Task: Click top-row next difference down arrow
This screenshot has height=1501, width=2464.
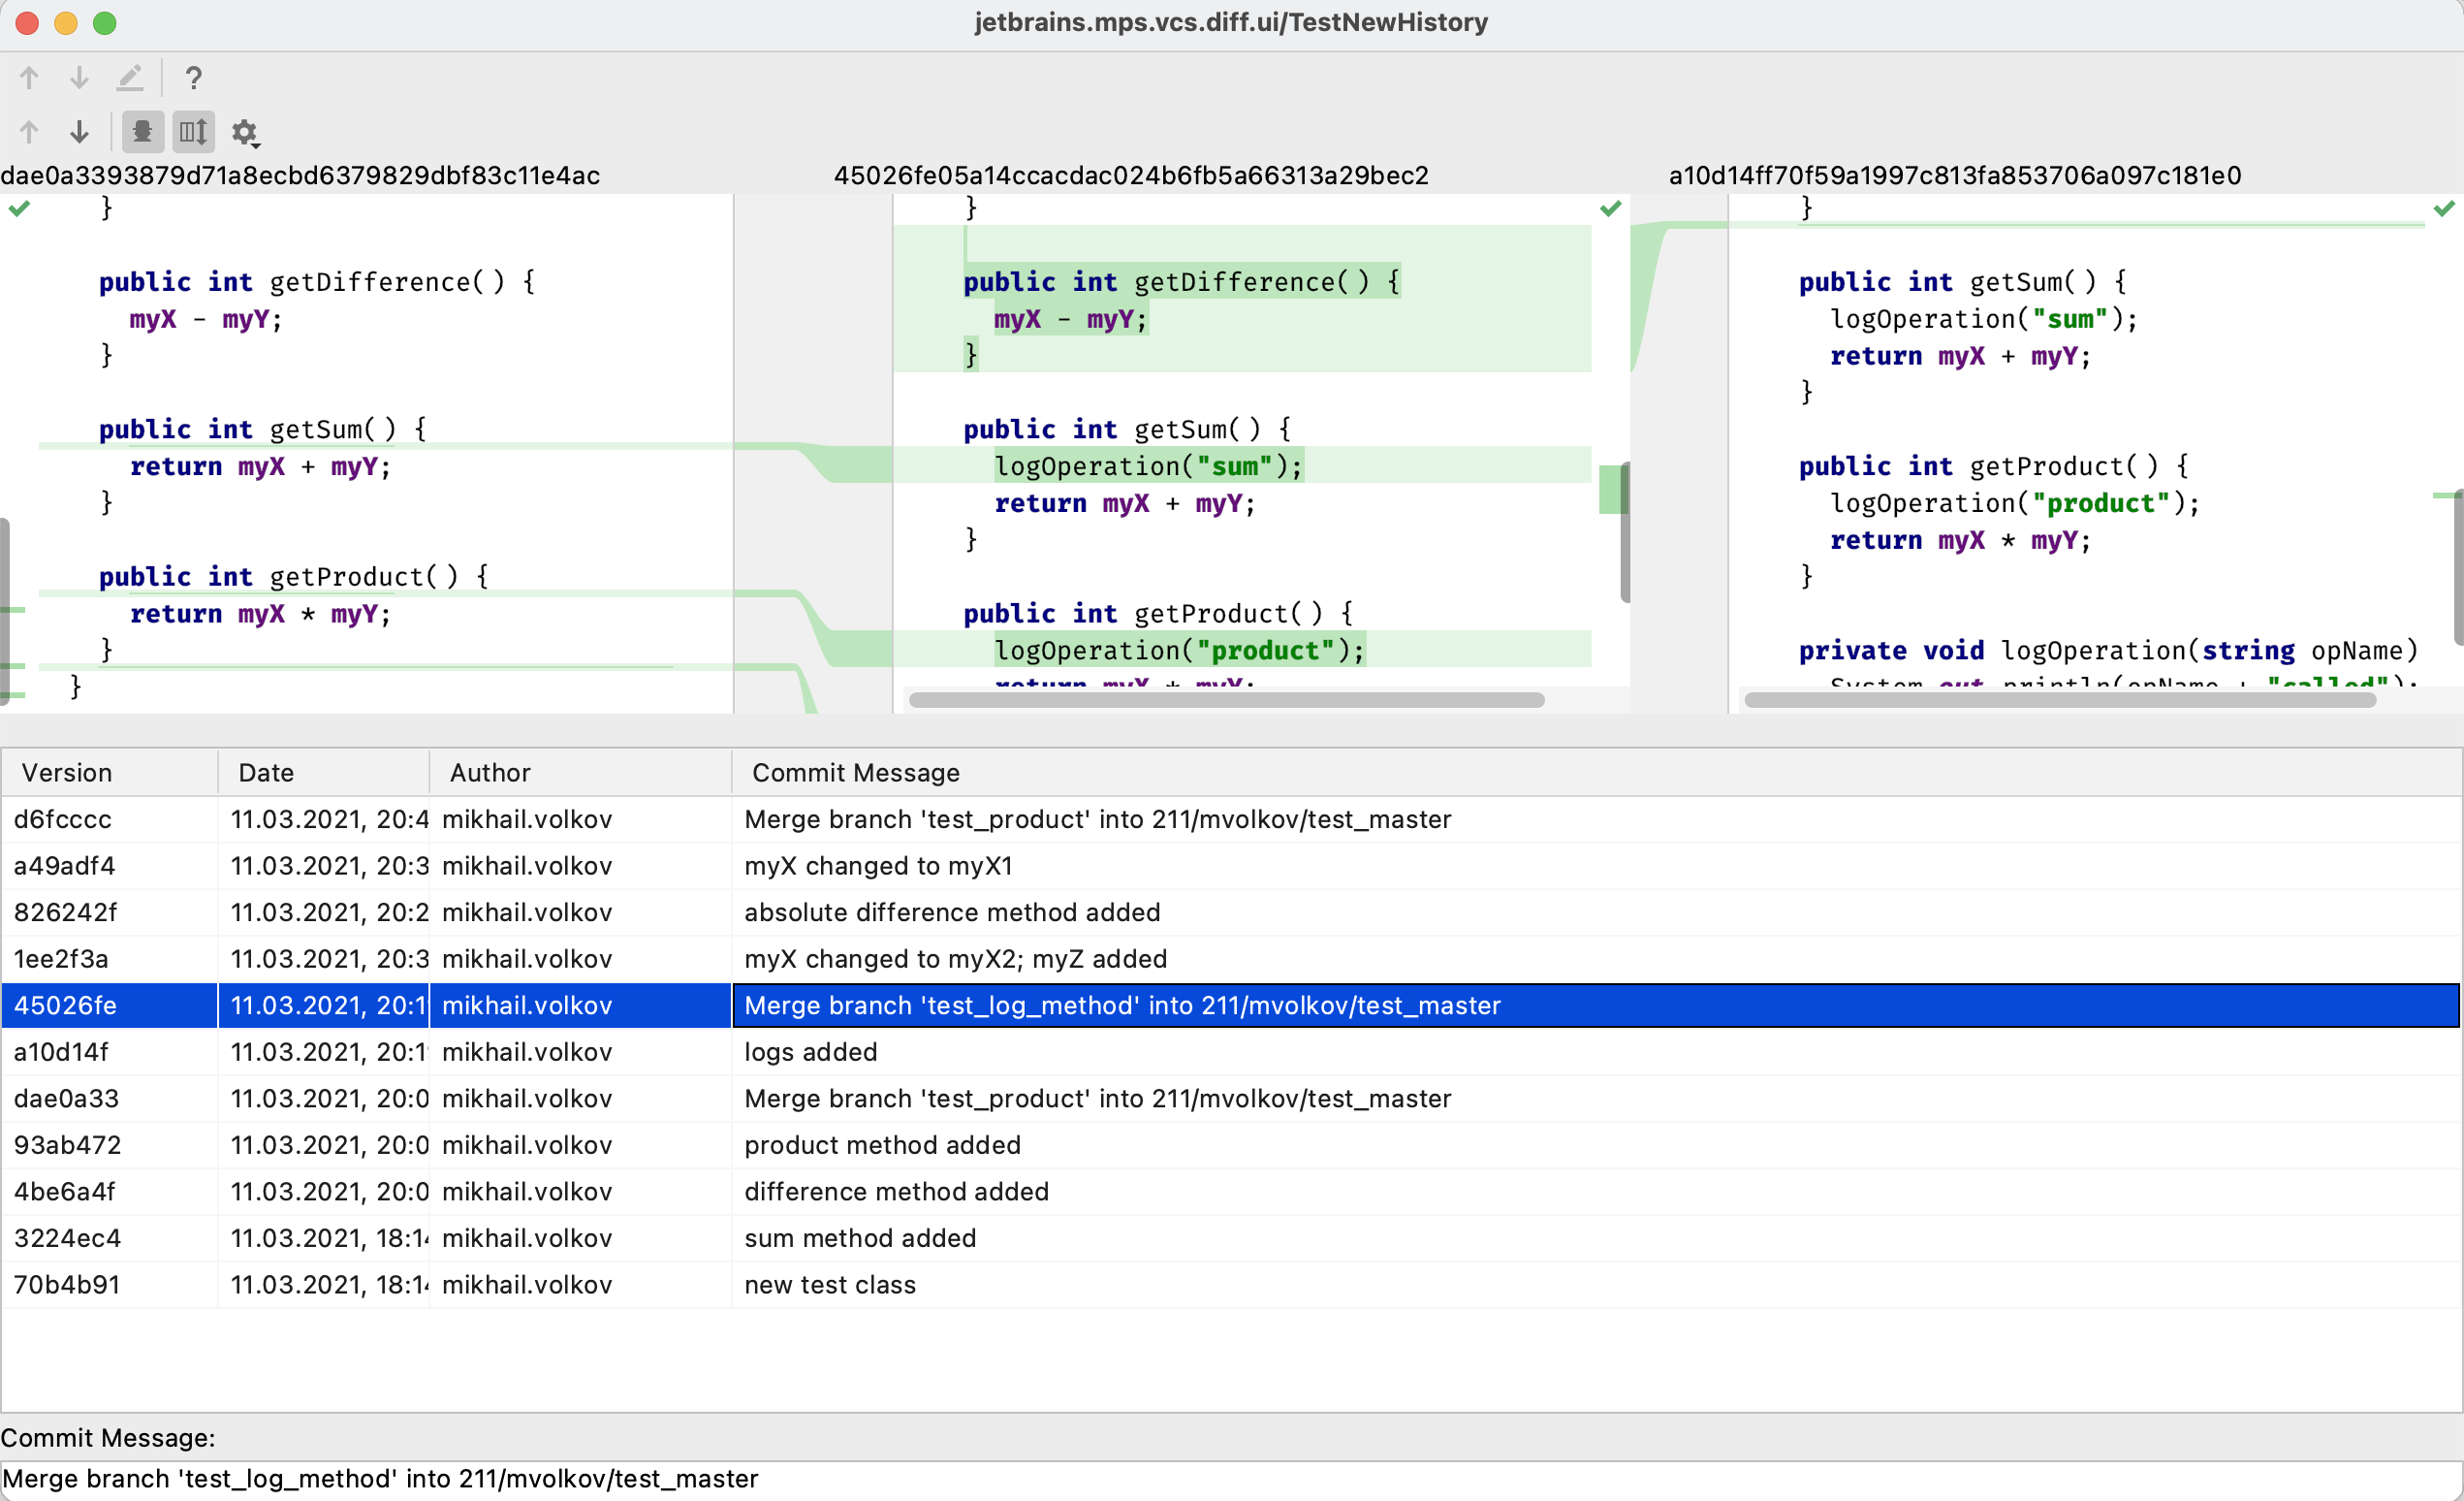Action: coord(79,77)
